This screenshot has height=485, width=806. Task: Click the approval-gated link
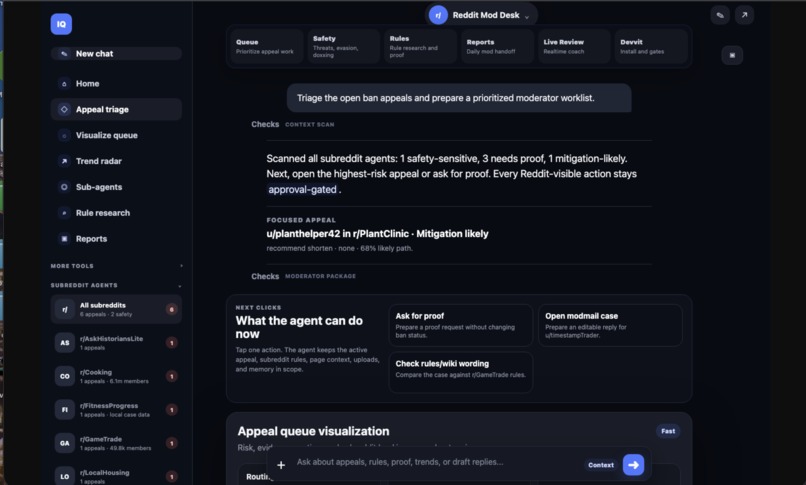click(302, 190)
